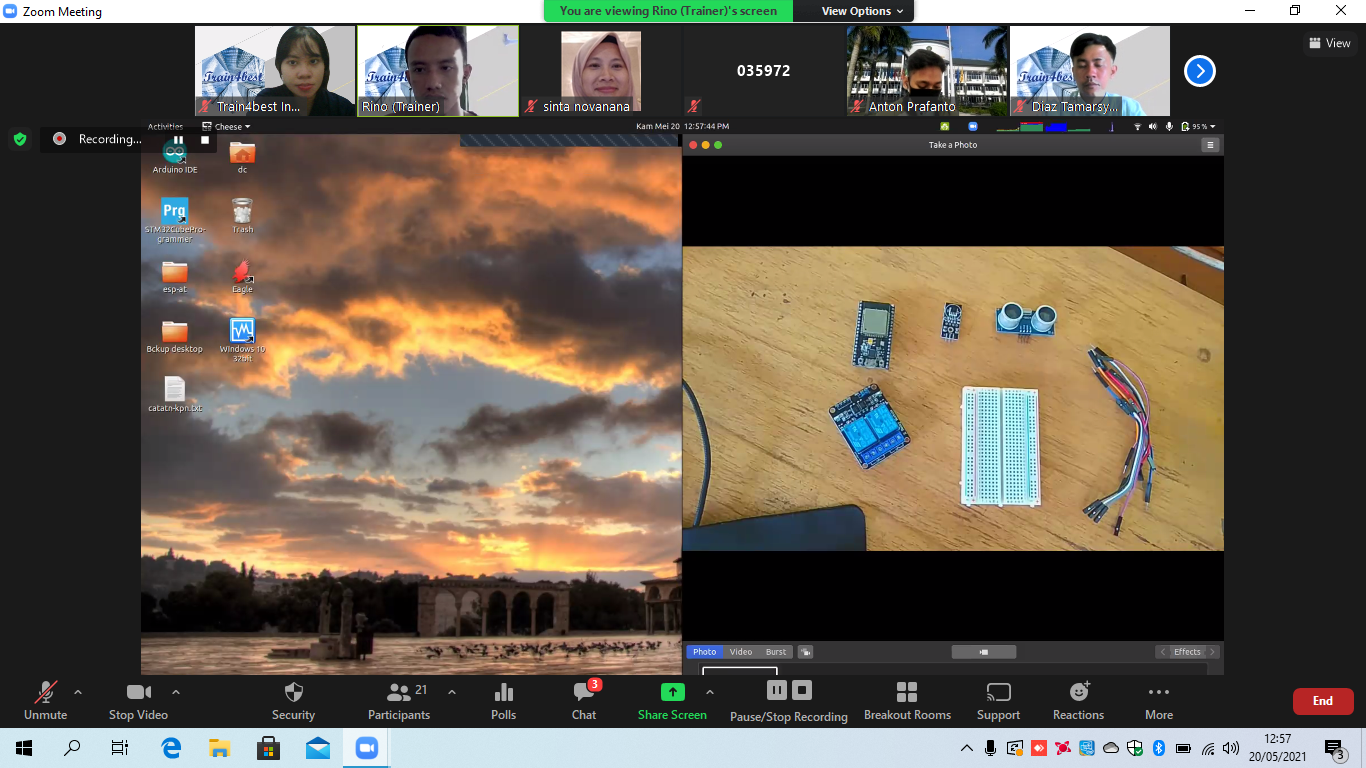Viewport: 1366px width, 768px height.
Task: Expand the View Options dropdown
Action: [x=862, y=11]
